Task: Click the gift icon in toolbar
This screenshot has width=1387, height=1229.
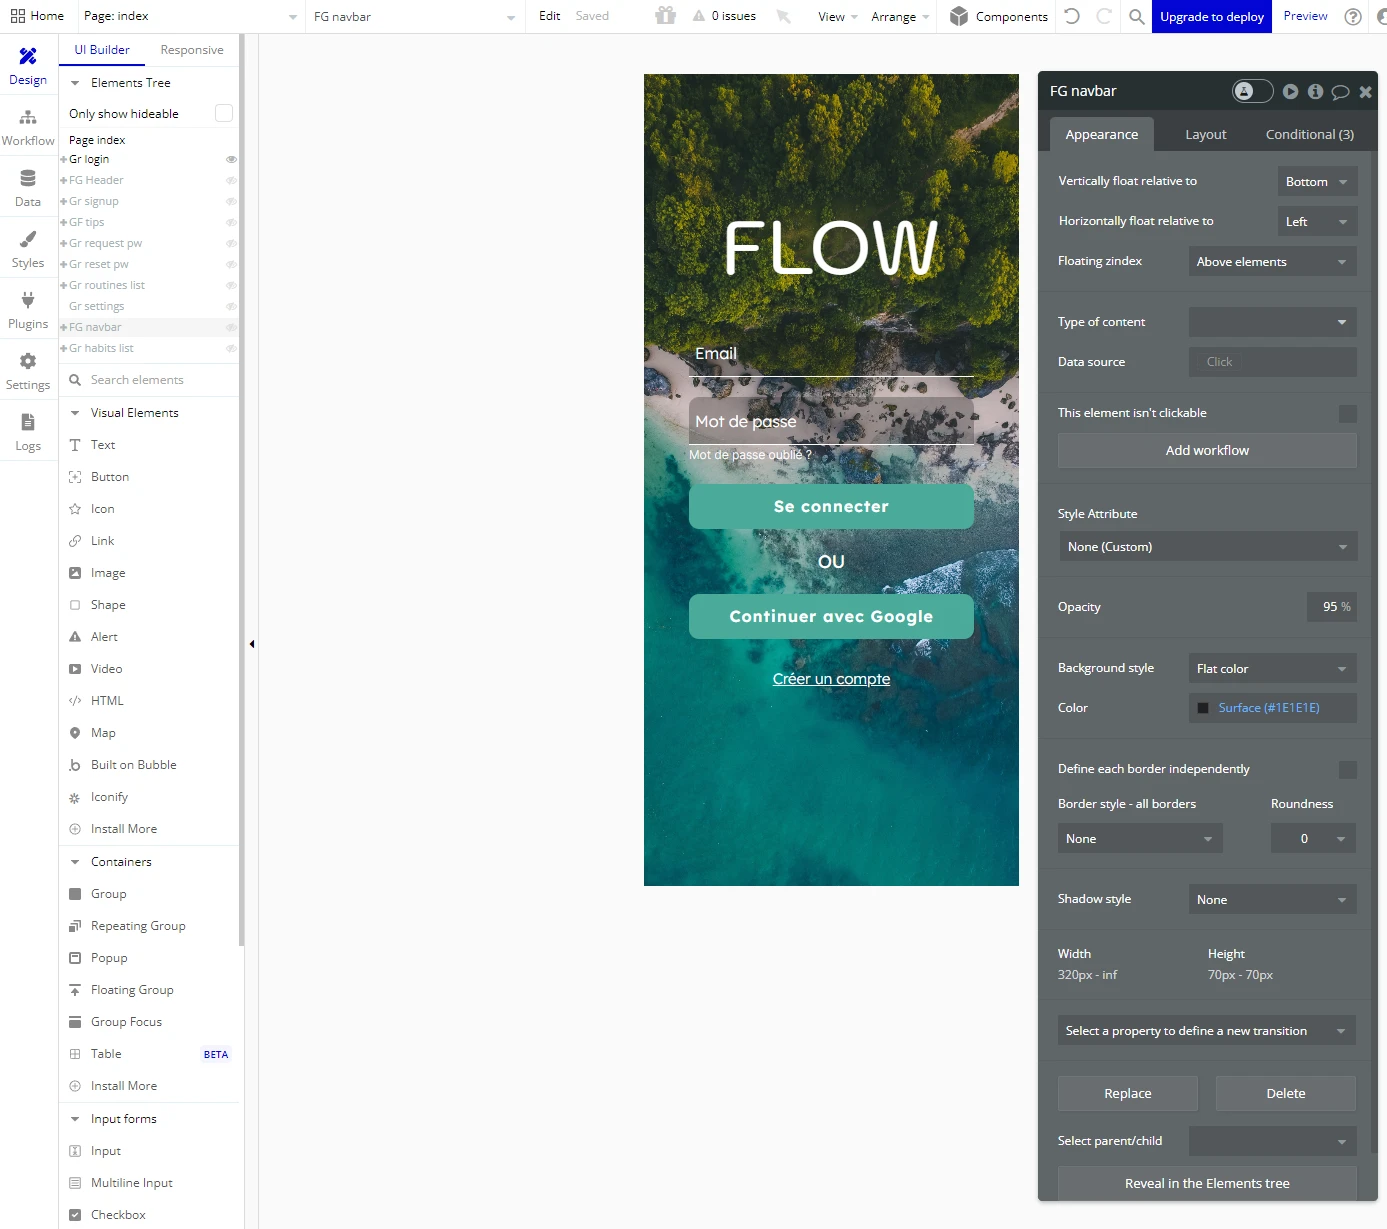Action: tap(665, 15)
